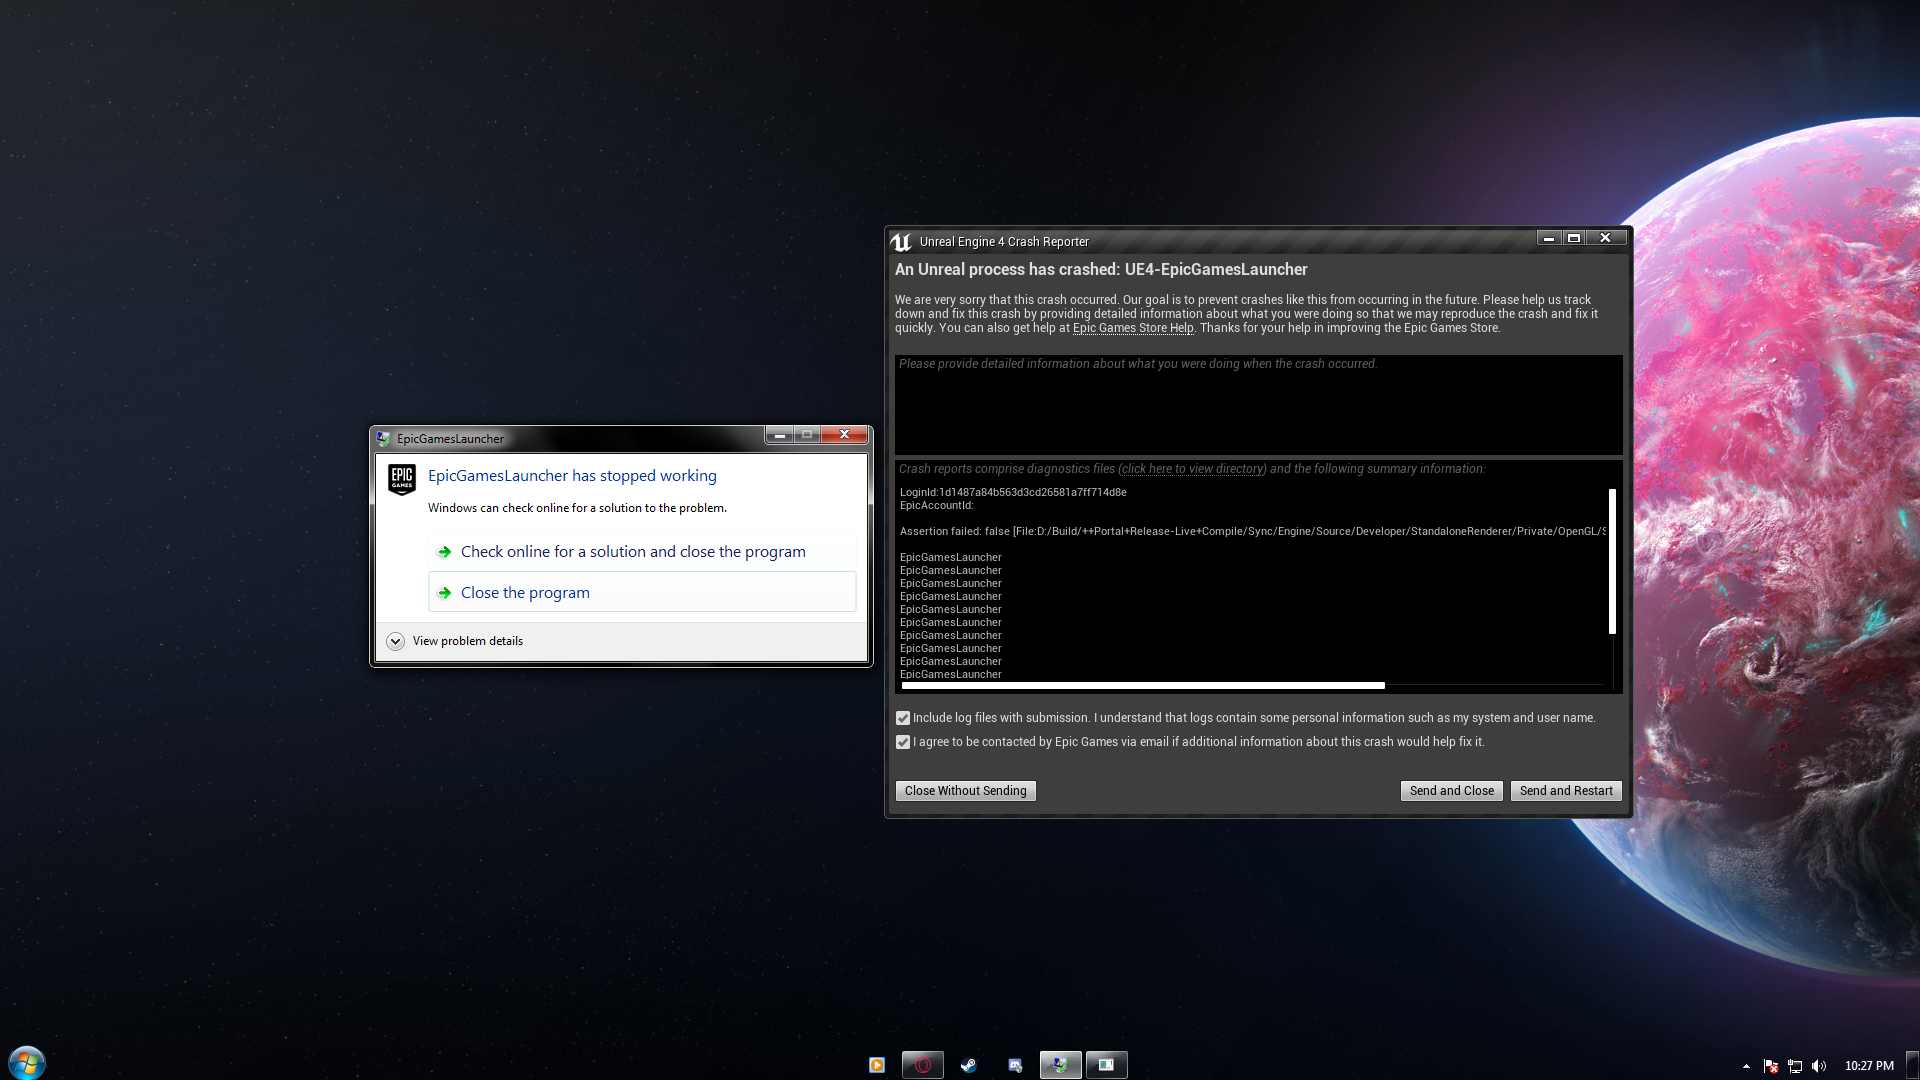Select Send and Close button
1920x1080 pixels.
tap(1451, 790)
